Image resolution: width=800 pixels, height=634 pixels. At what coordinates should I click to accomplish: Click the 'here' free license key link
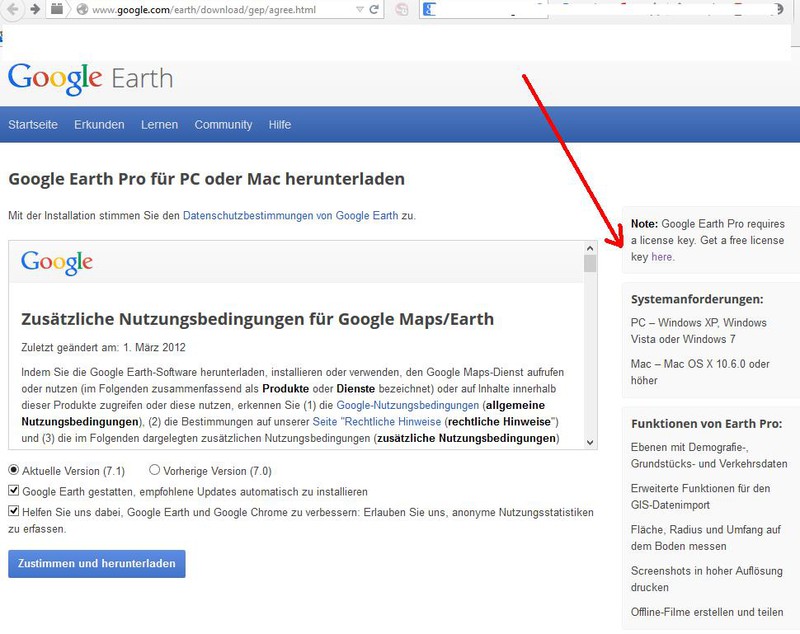[662, 257]
